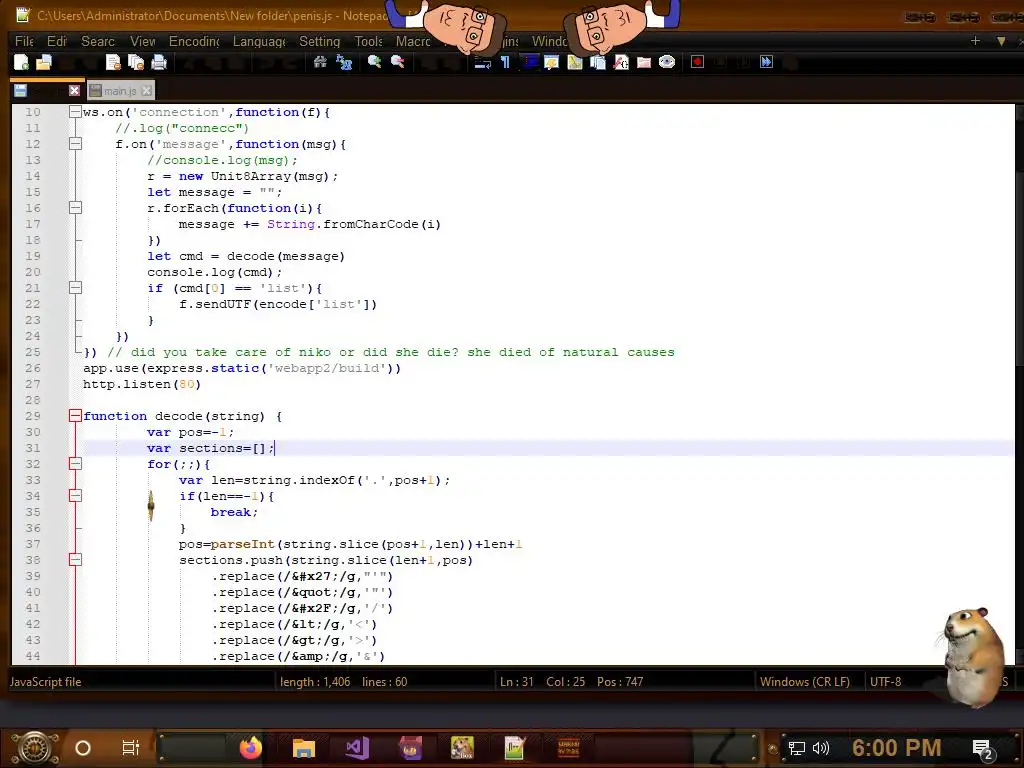
Task: Click the volume speaker icon in the tray
Action: coord(821,748)
